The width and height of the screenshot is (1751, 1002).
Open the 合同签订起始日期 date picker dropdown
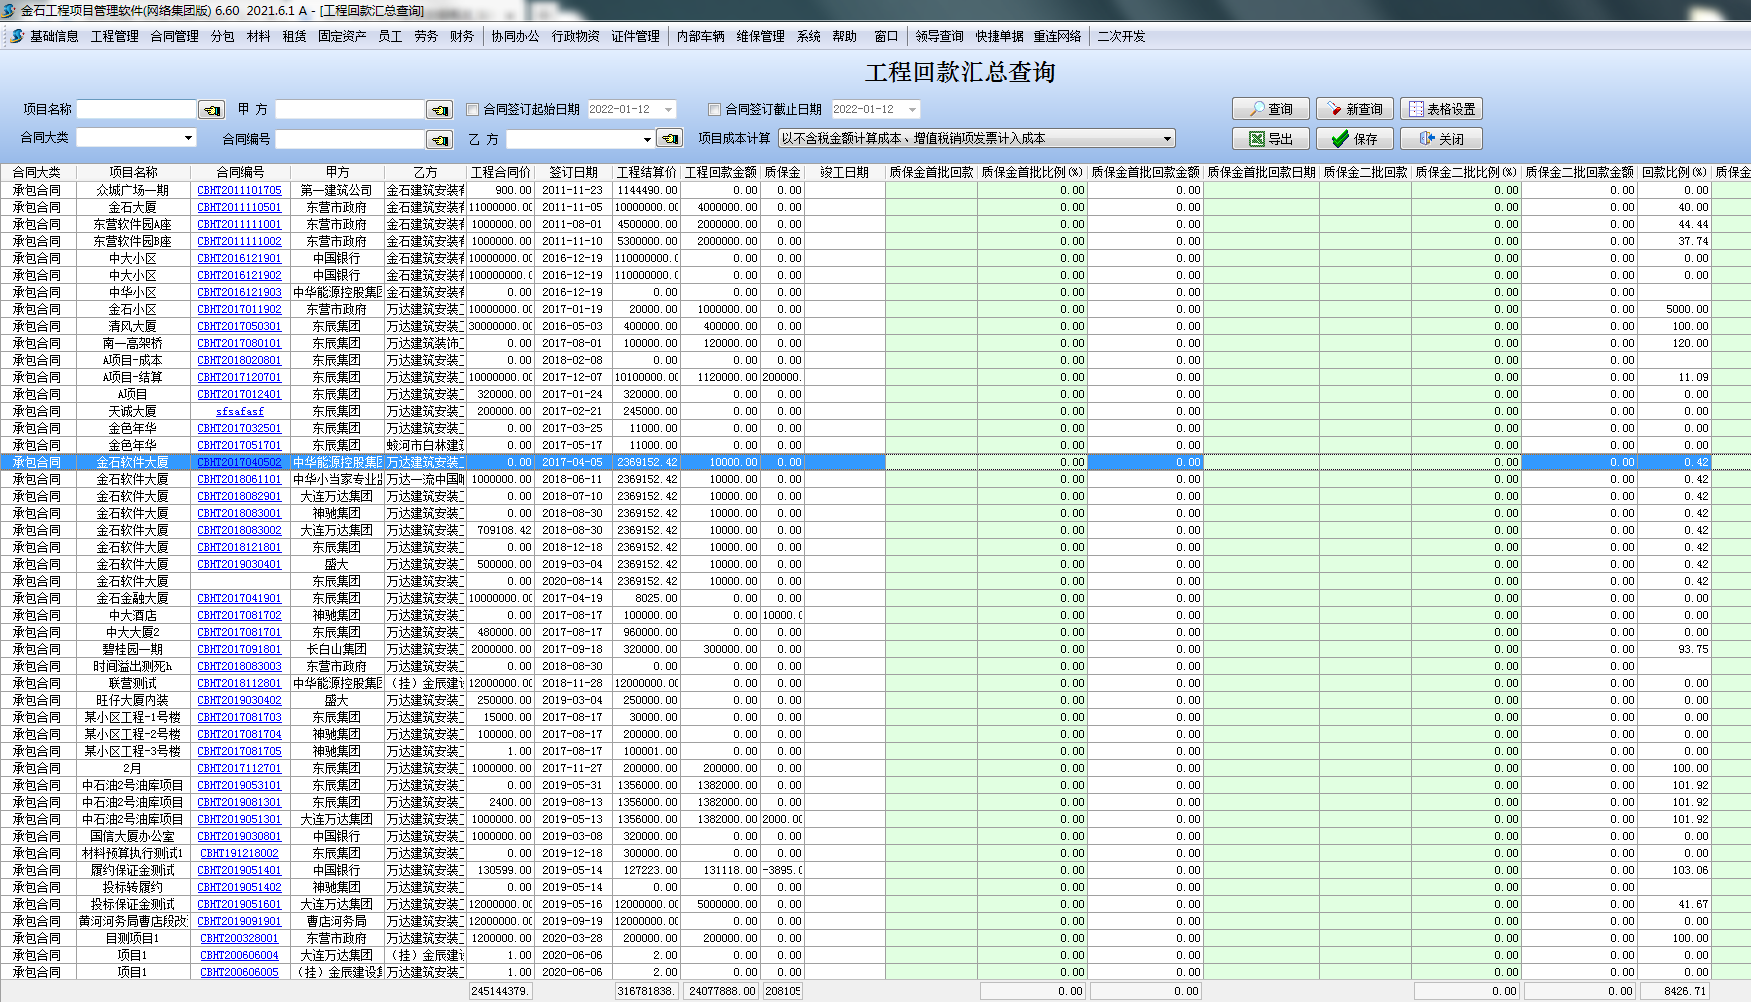tap(668, 110)
